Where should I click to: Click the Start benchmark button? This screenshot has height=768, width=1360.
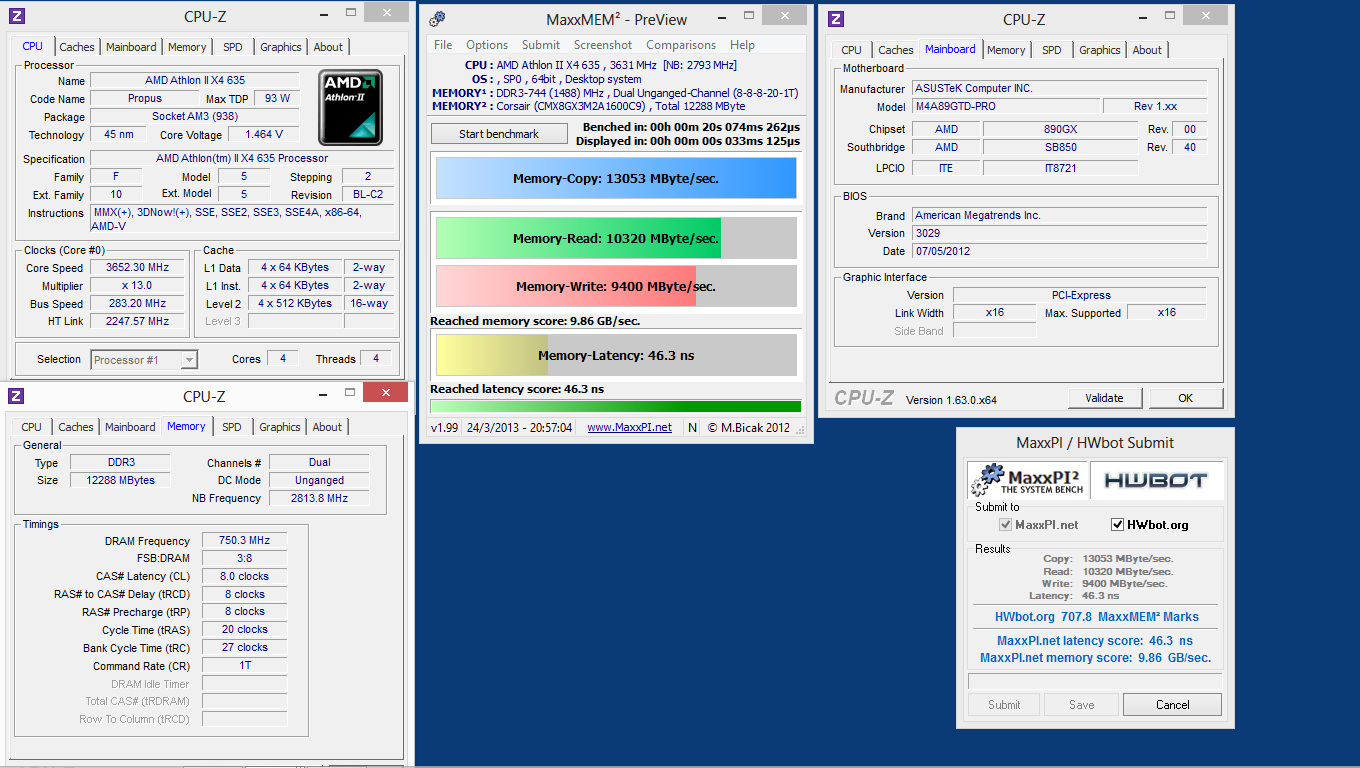499,134
